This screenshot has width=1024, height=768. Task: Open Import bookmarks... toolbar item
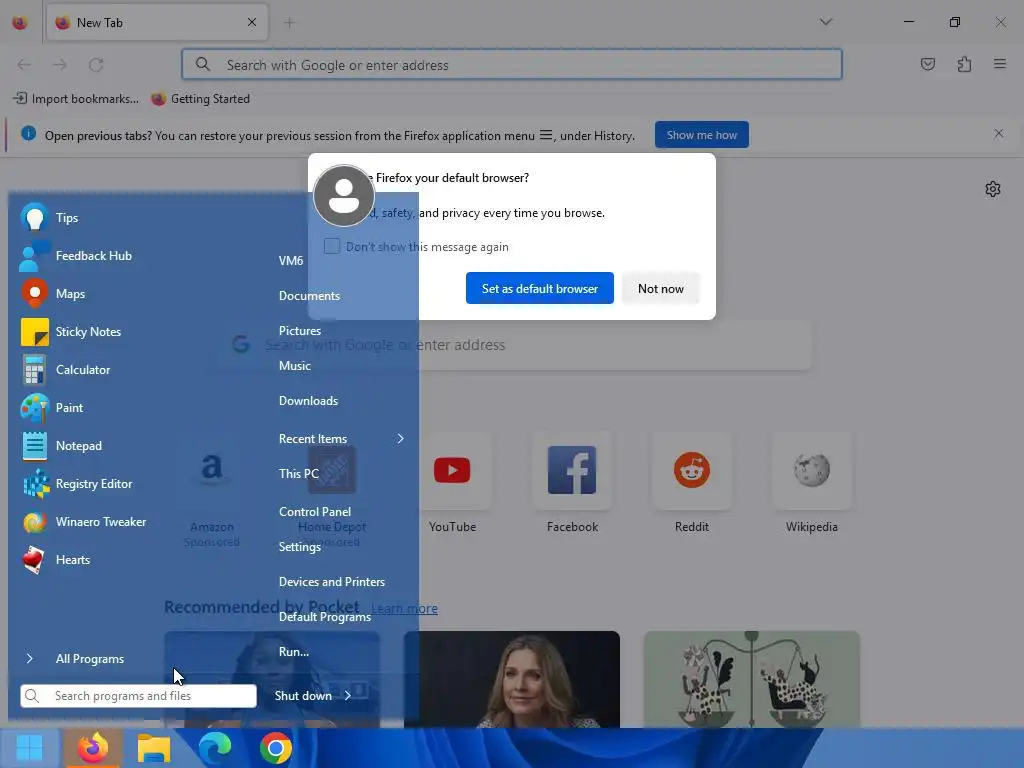pyautogui.click(x=76, y=99)
